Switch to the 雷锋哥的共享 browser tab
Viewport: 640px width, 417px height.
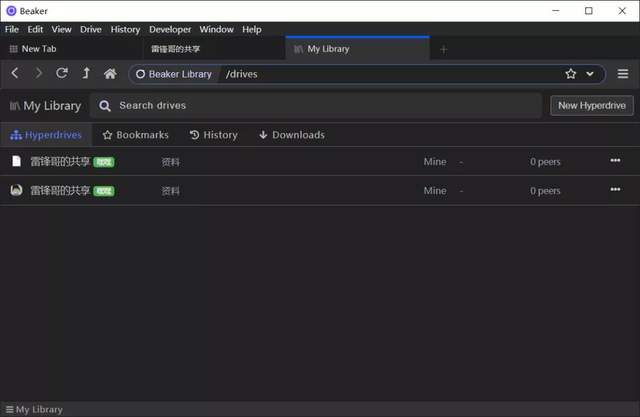pos(214,49)
